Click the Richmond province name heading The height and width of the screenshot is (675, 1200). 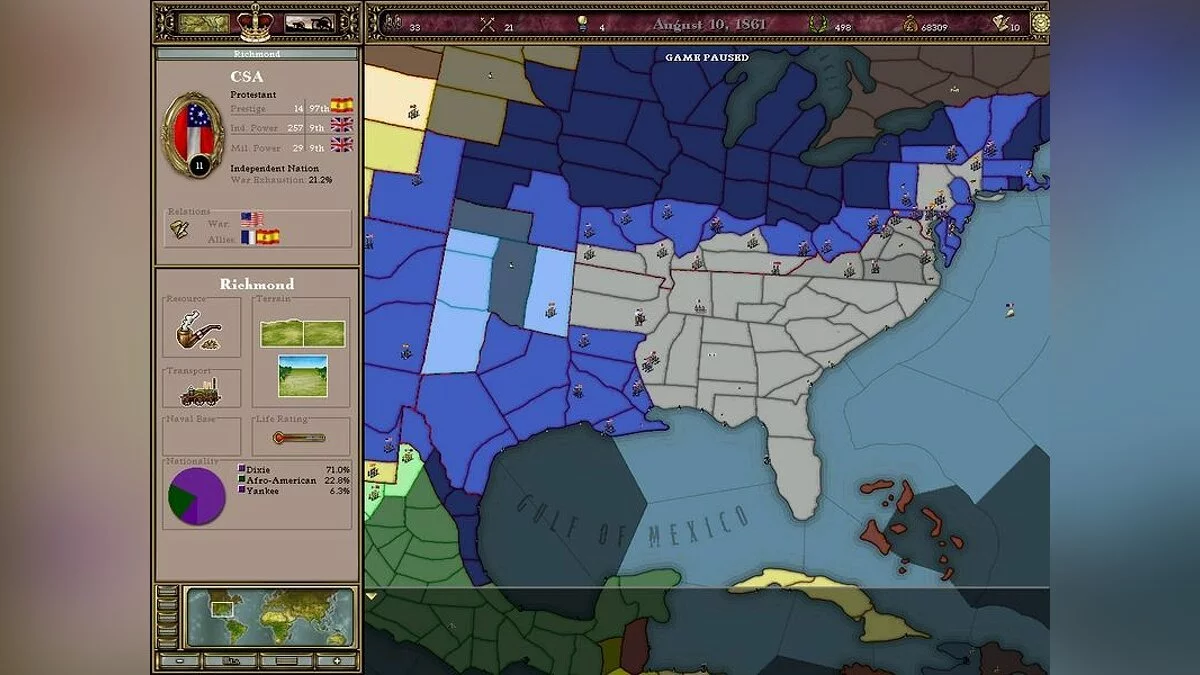coord(257,284)
